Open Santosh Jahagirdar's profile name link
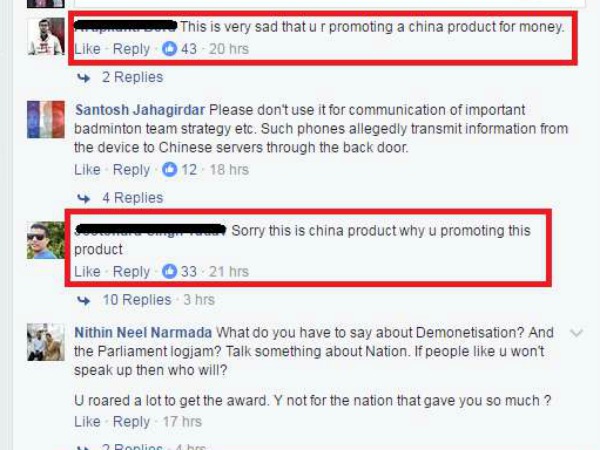The width and height of the screenshot is (600, 450). pyautogui.click(x=140, y=110)
